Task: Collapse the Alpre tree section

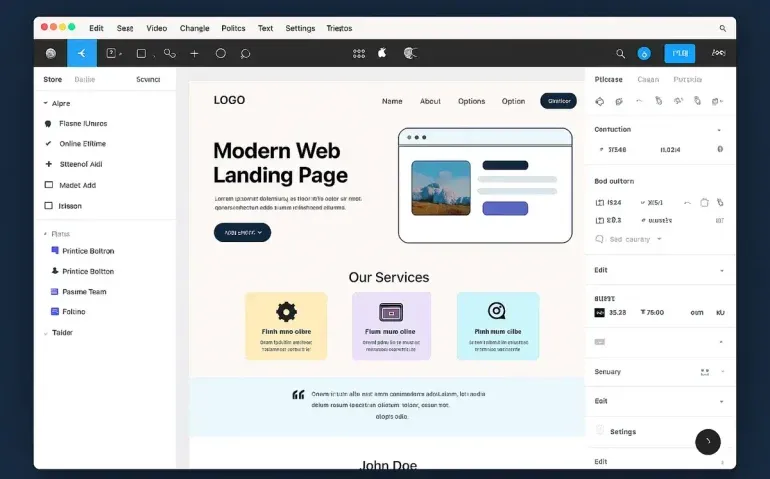Action: pyautogui.click(x=46, y=103)
